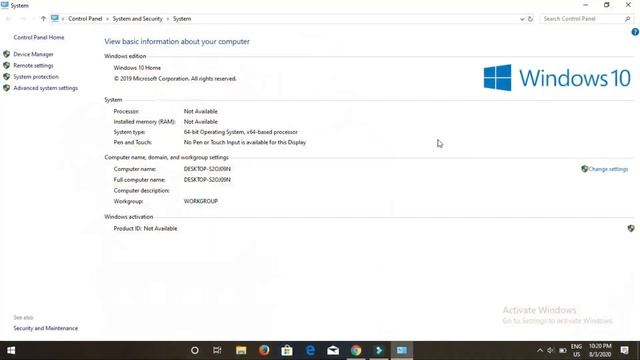
Task: Refresh the address bar view
Action: (530, 19)
